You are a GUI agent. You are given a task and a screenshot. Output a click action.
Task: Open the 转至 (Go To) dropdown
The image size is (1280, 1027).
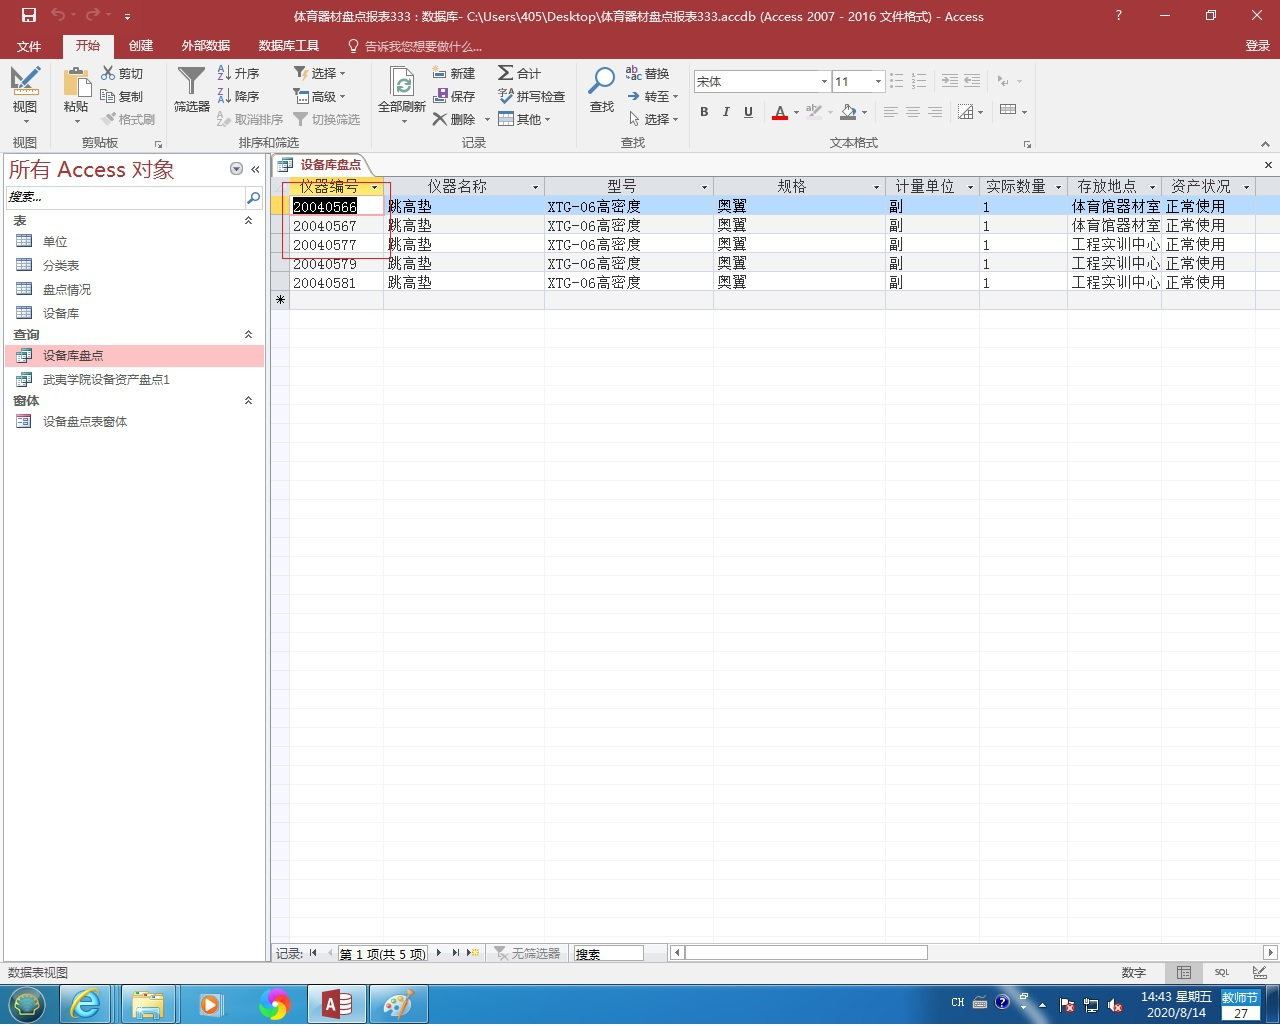(653, 97)
